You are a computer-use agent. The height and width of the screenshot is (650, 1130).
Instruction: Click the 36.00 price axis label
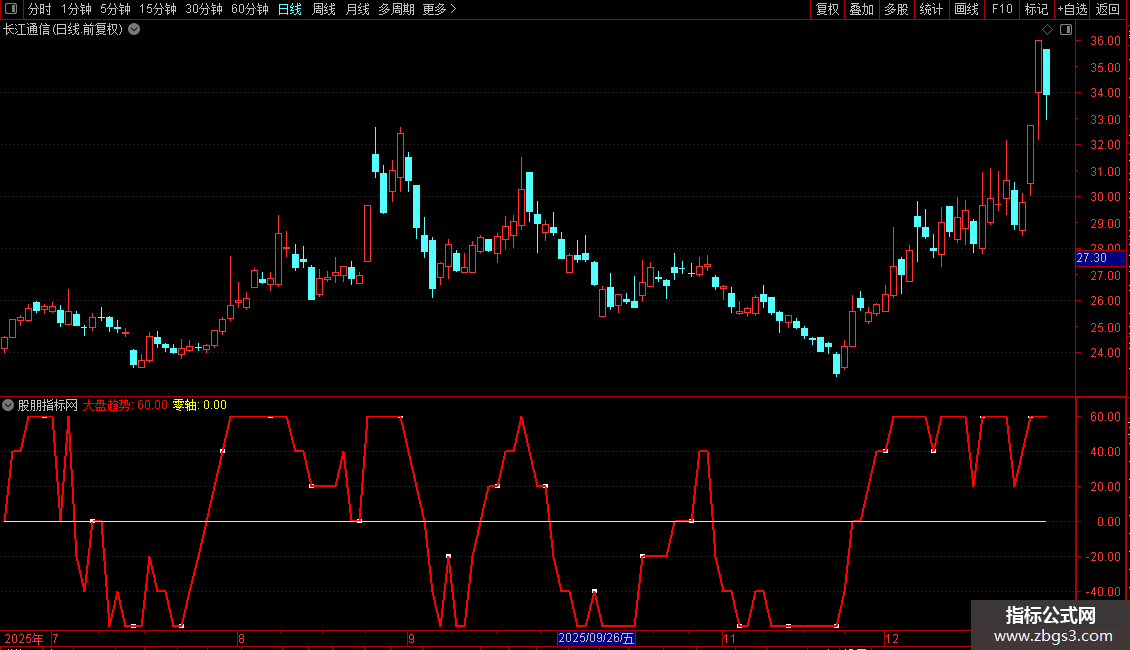(x=1105, y=41)
